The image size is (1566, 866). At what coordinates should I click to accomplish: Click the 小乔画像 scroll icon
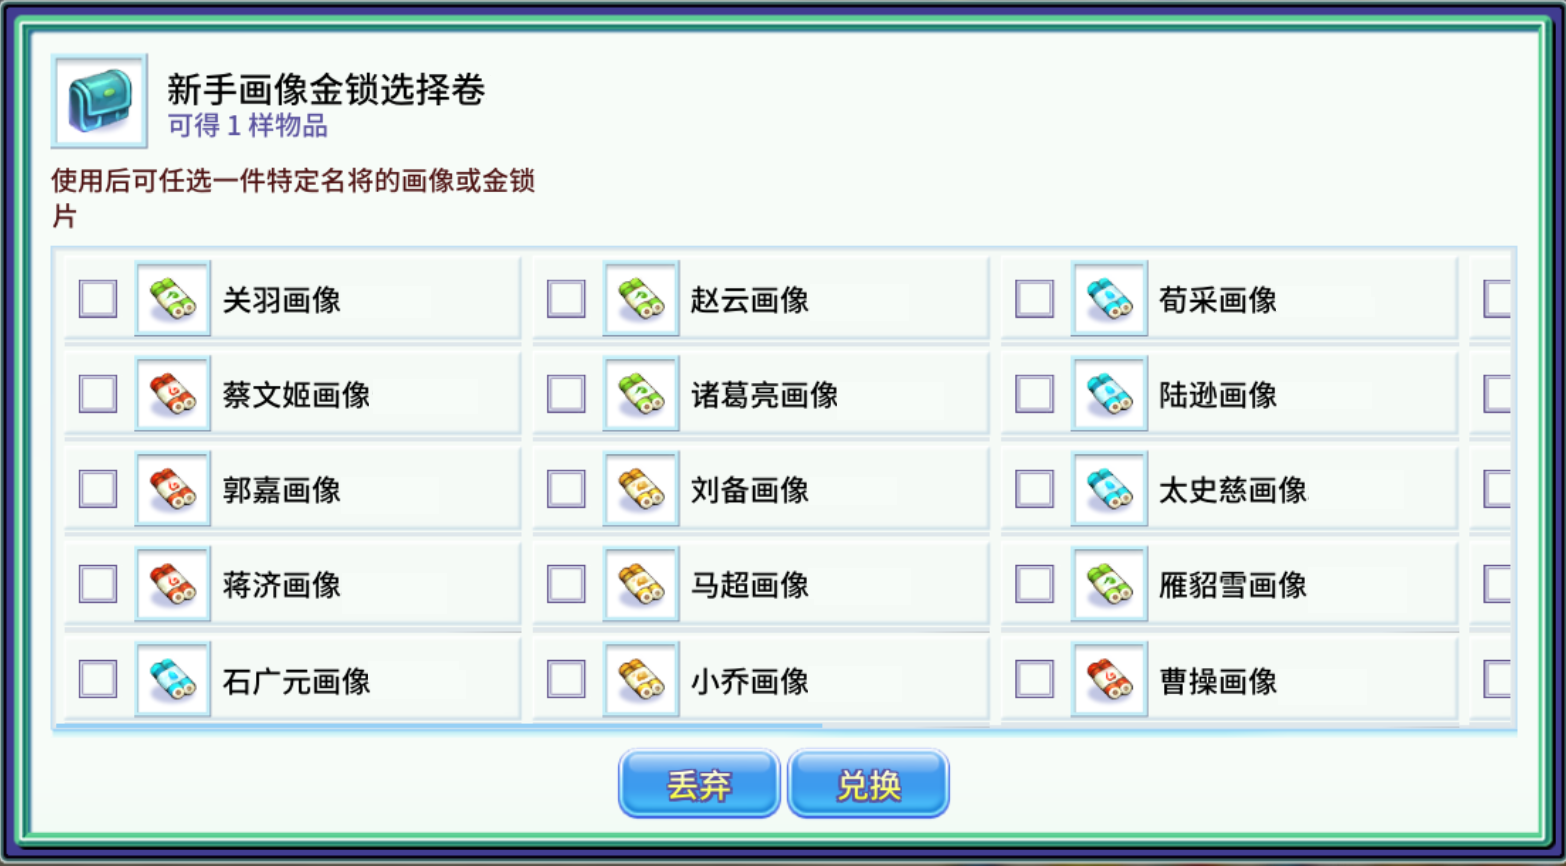tap(641, 680)
